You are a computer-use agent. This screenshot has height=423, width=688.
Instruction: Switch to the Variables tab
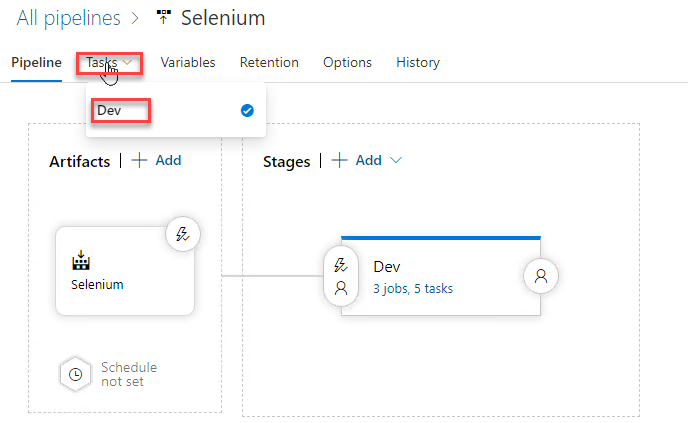[x=188, y=62]
